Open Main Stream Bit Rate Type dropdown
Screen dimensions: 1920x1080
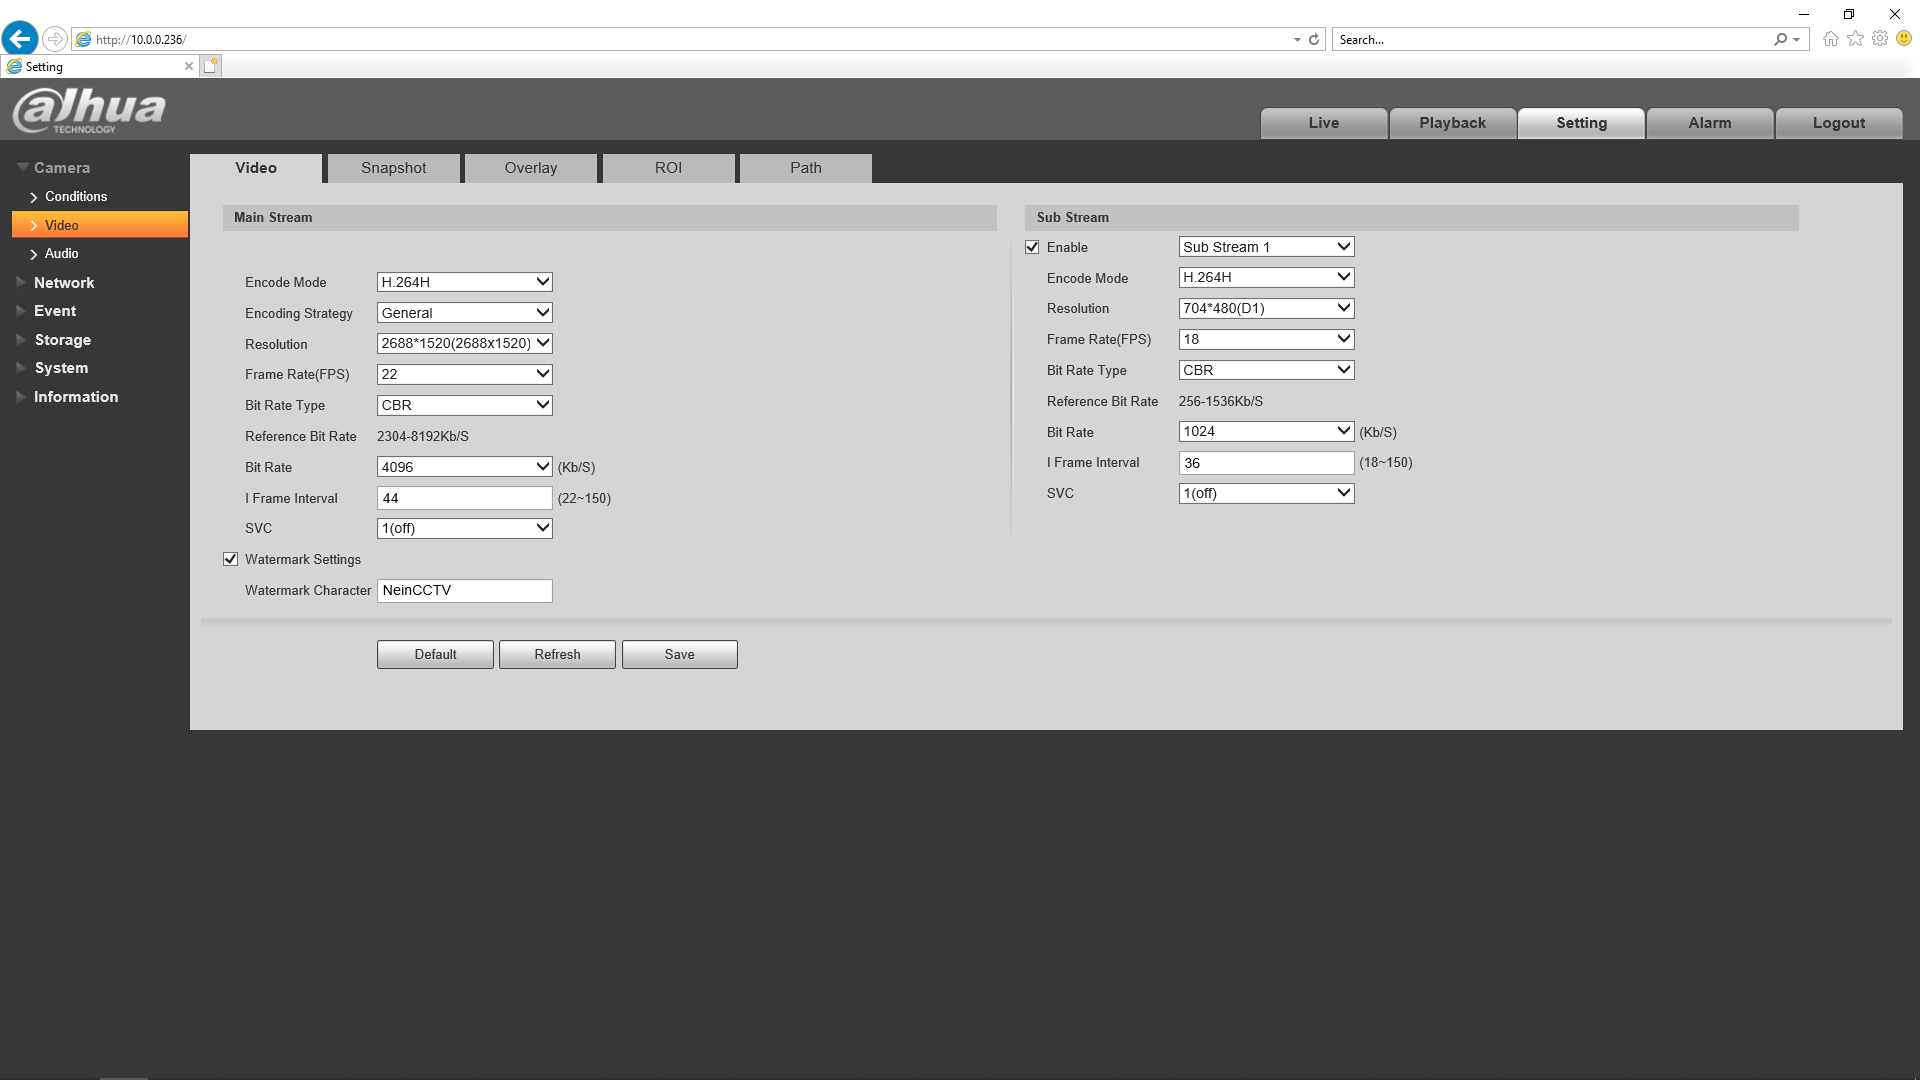click(x=464, y=405)
